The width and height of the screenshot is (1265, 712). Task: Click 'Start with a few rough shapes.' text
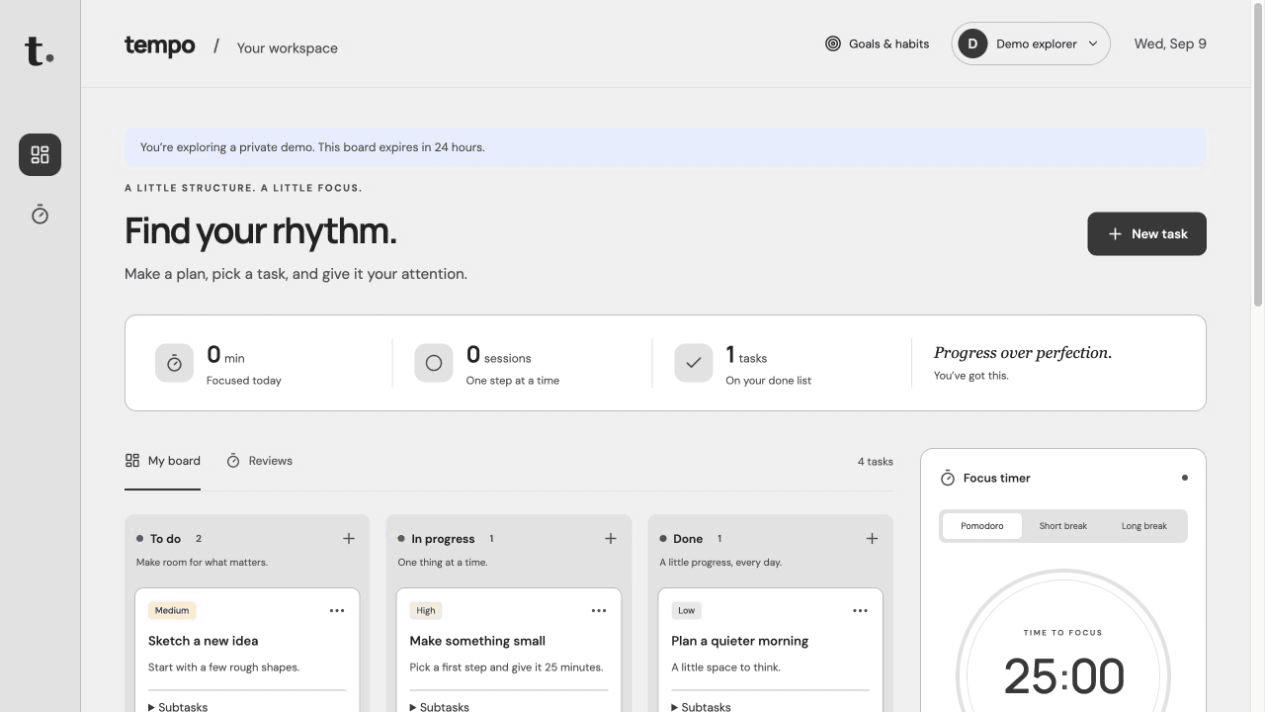coord(224,667)
